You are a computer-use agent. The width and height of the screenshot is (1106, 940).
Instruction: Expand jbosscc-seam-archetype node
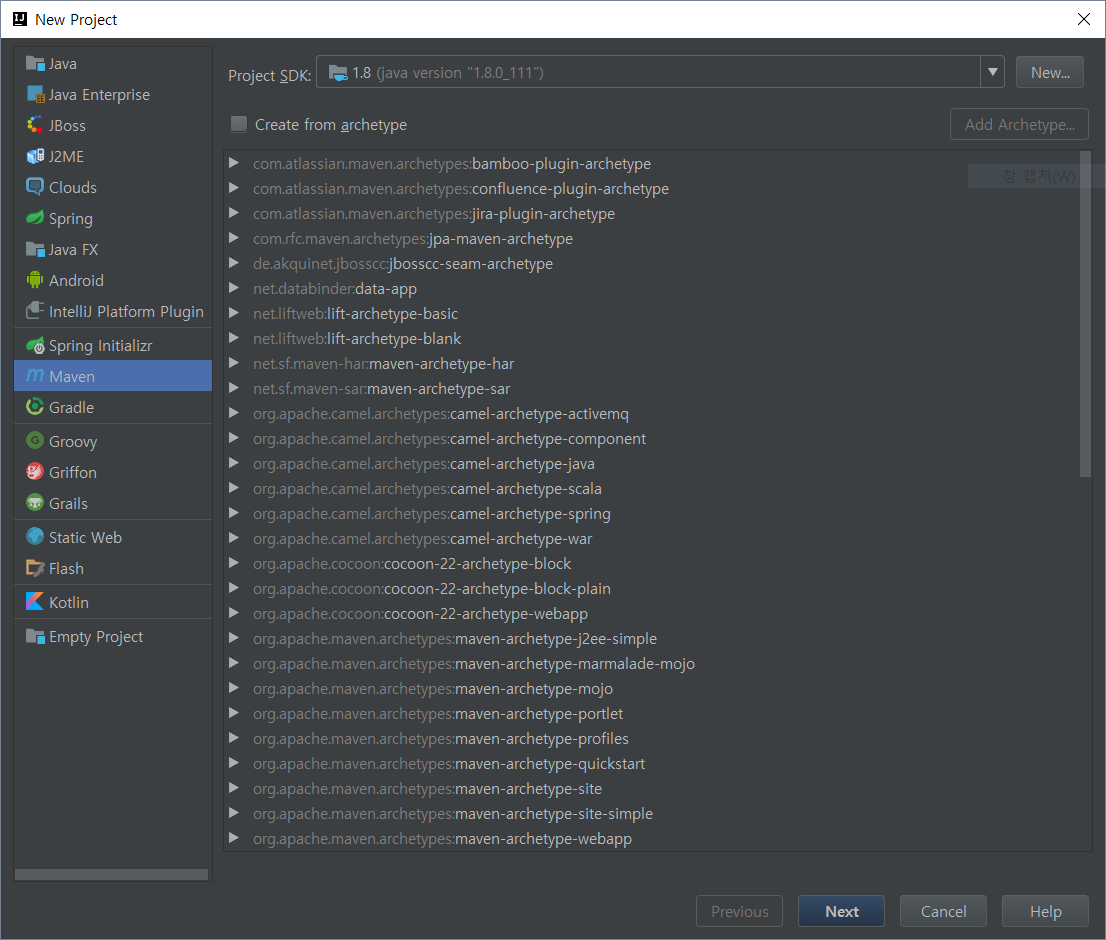tap(234, 263)
